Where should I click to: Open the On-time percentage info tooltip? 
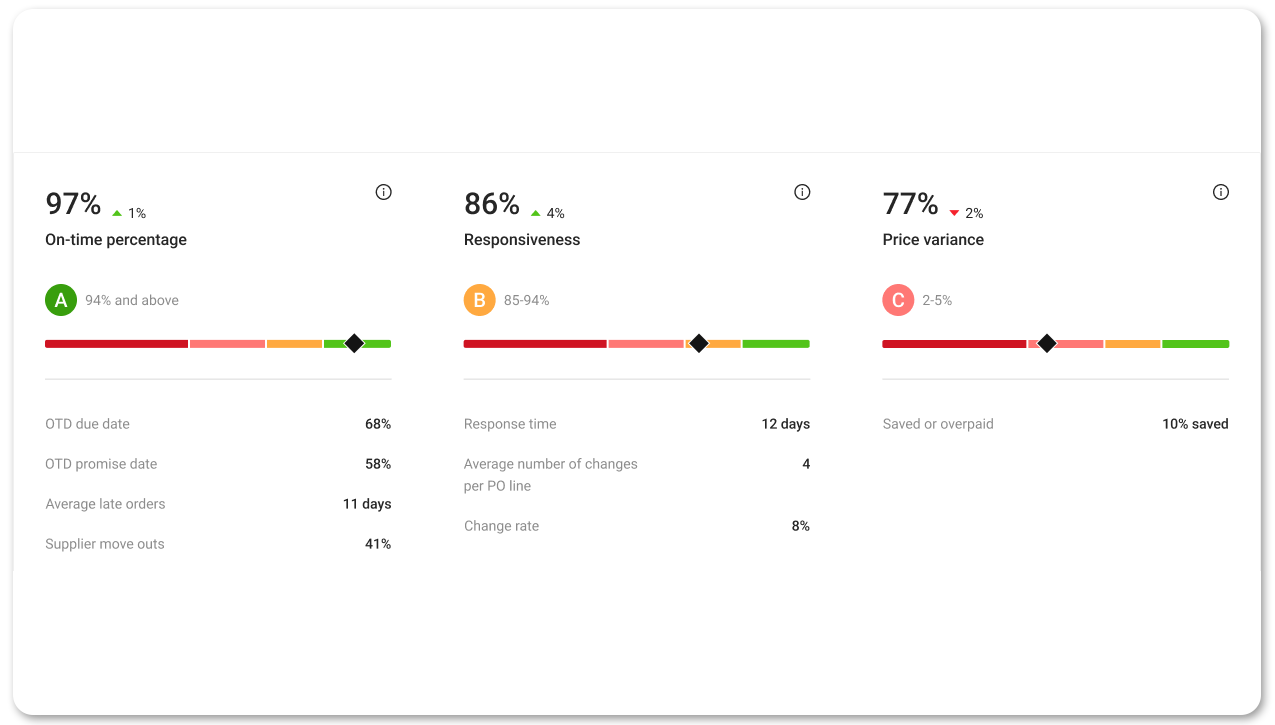point(383,191)
